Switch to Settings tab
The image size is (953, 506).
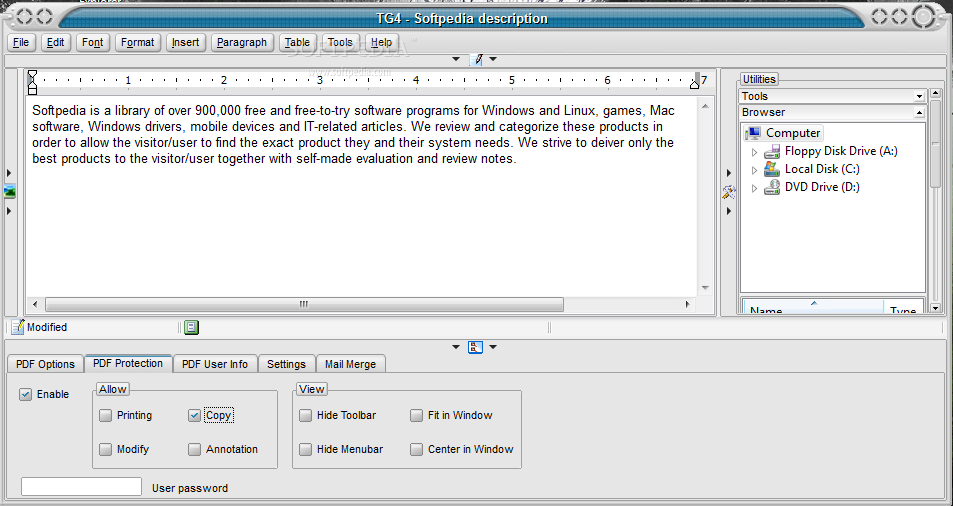click(286, 364)
